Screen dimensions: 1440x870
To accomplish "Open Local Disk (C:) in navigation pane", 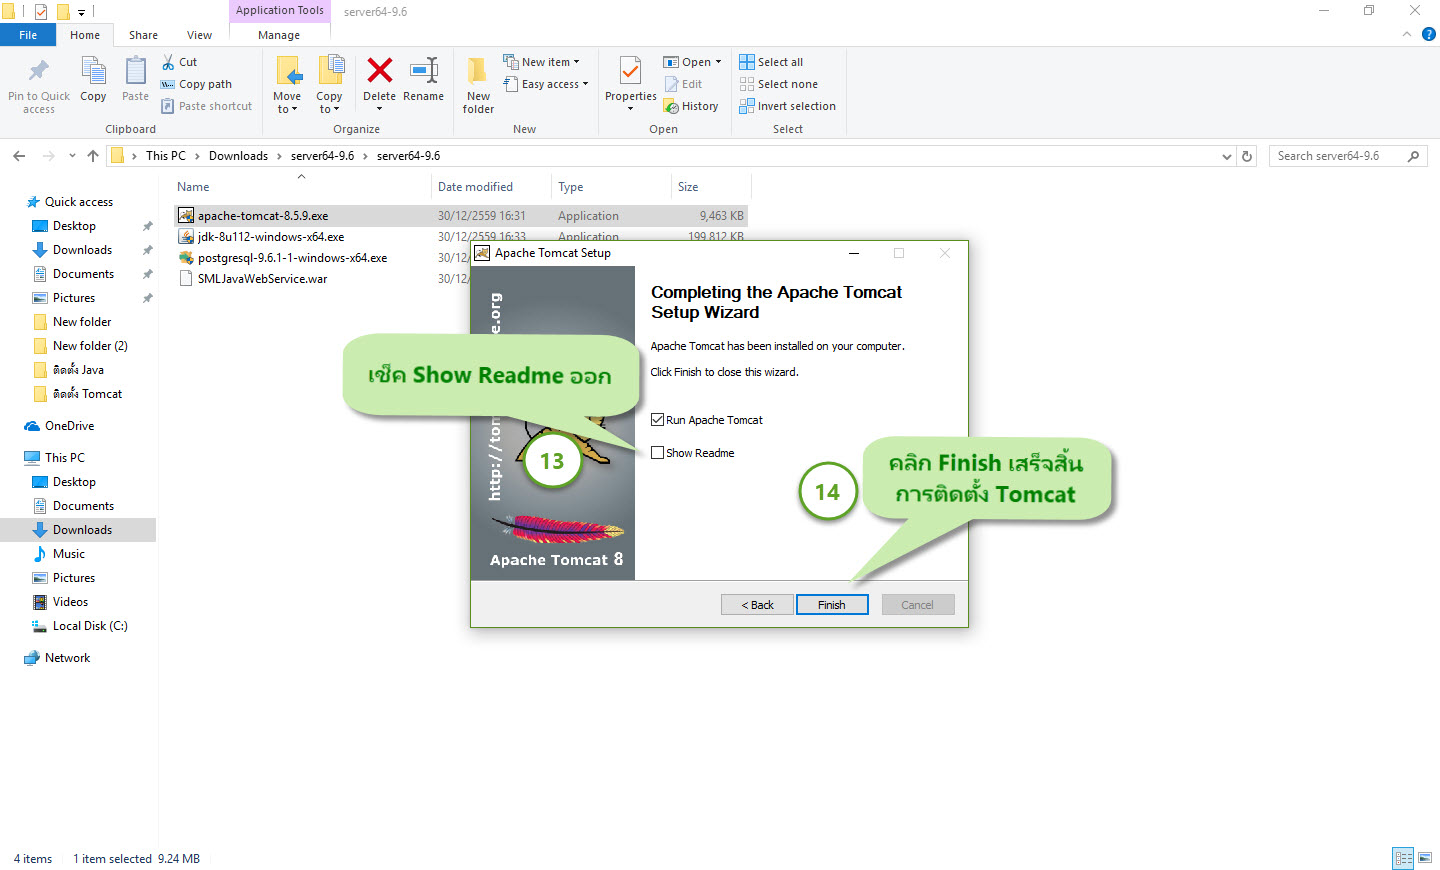I will point(90,626).
